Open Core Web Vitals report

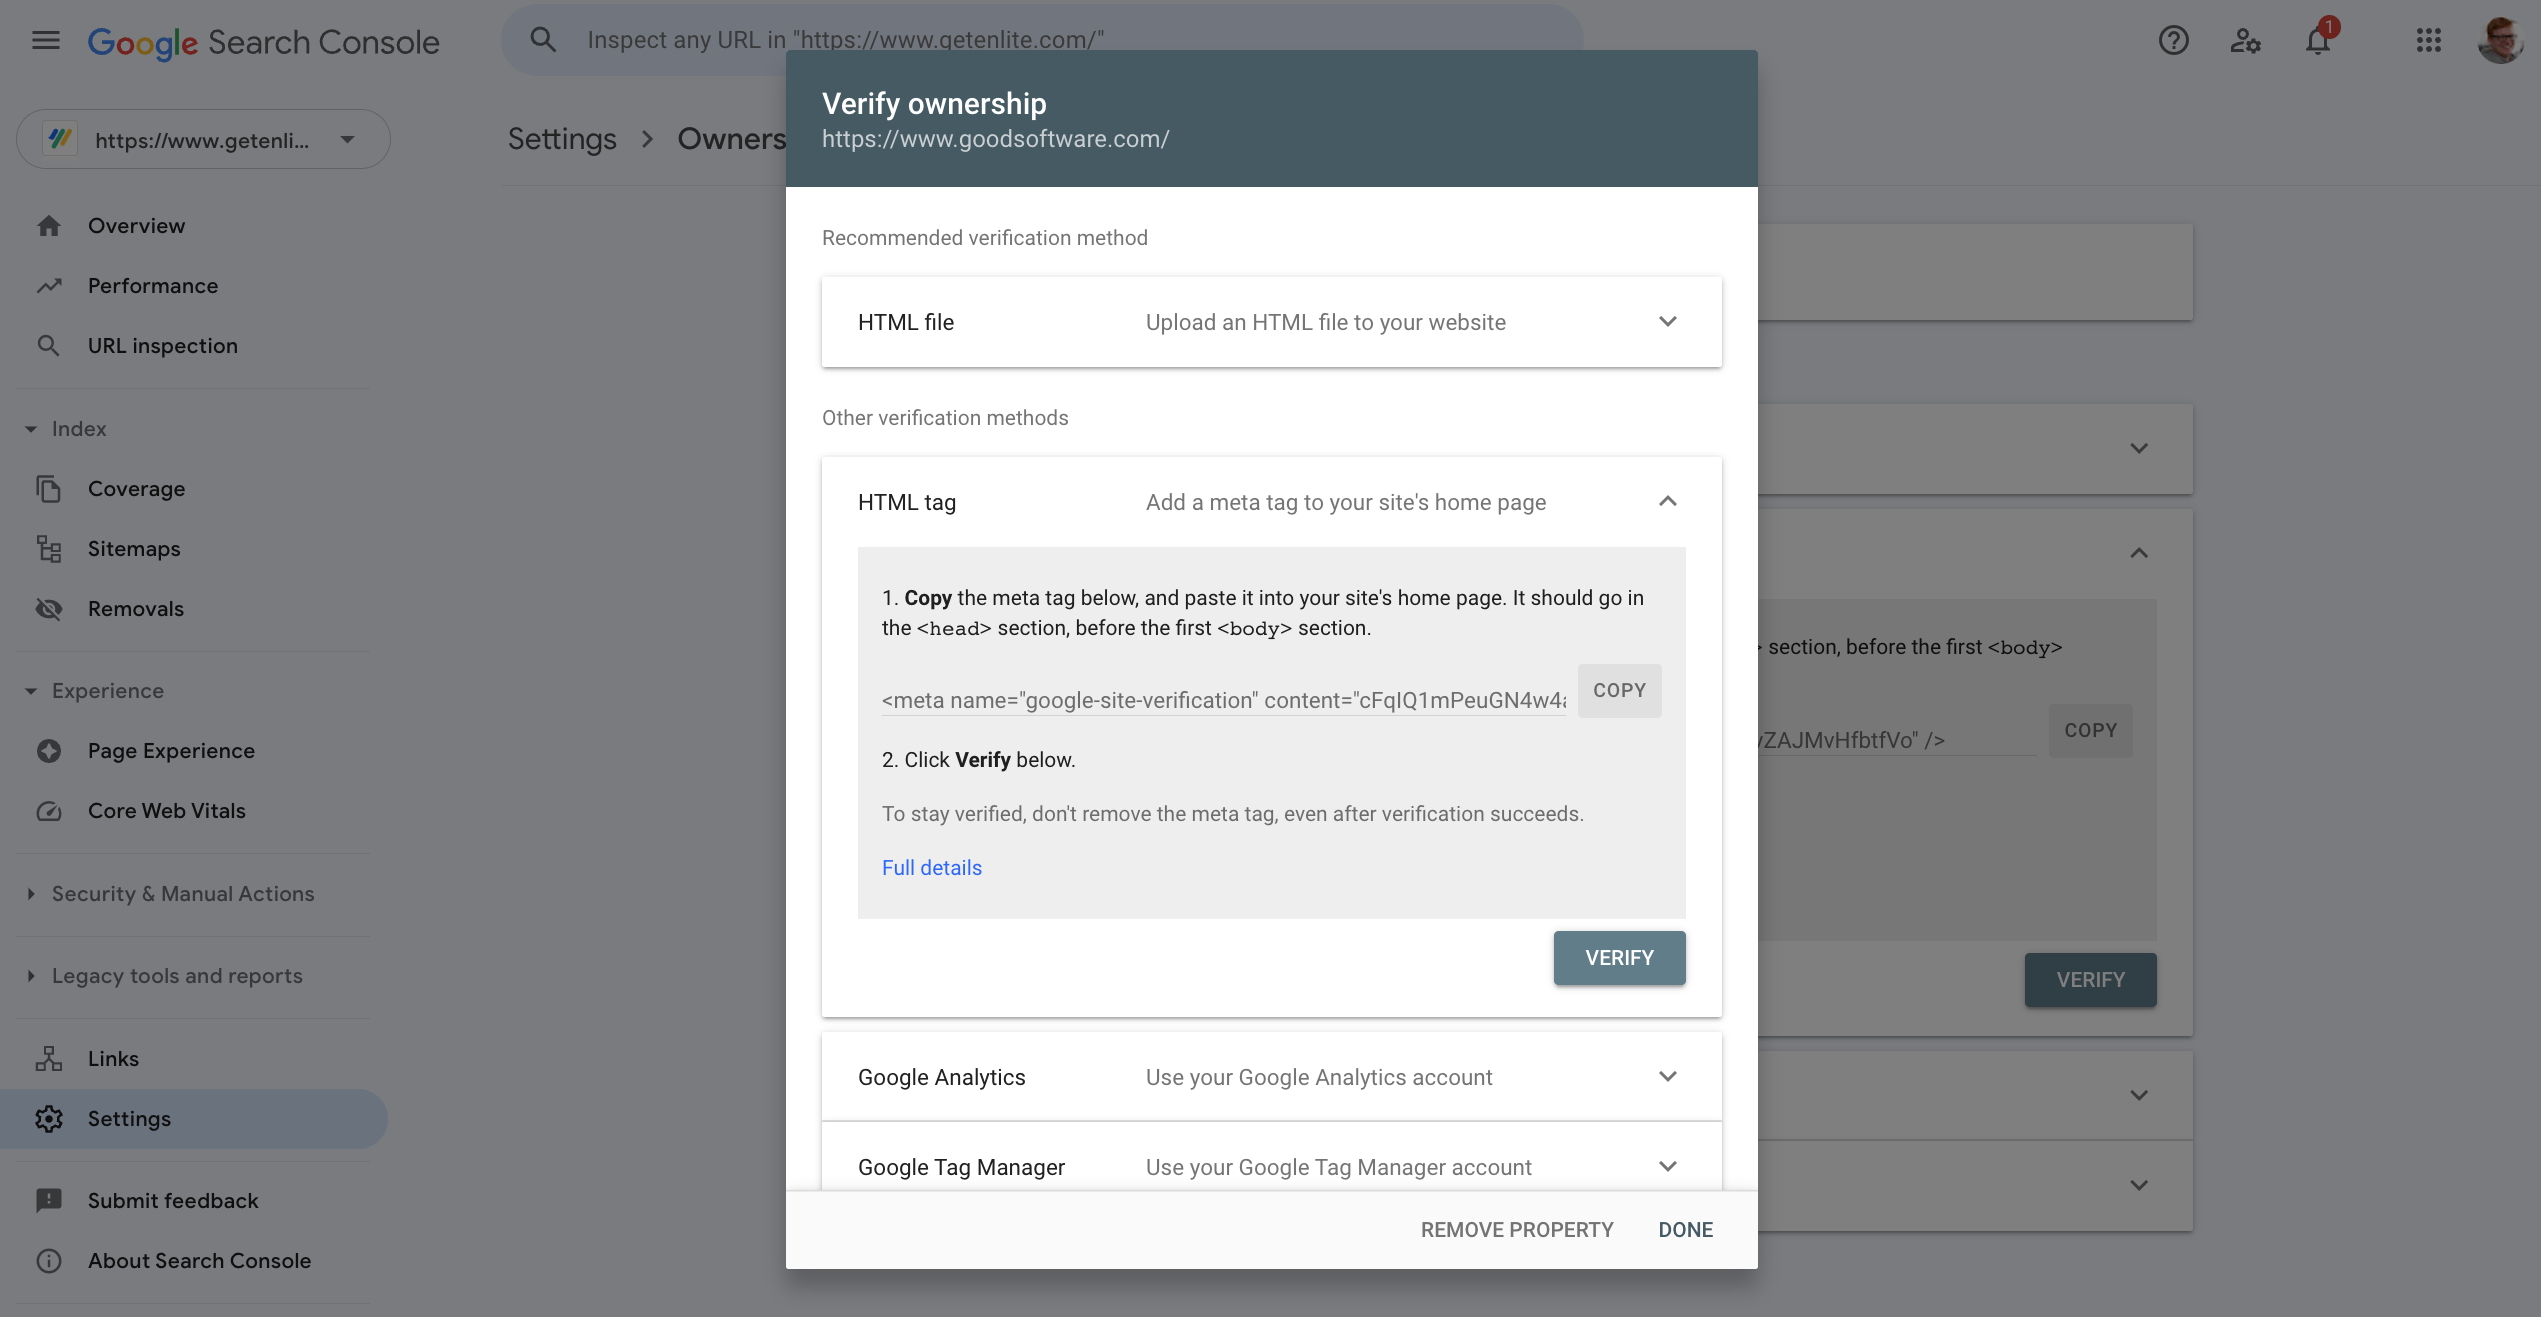[166, 811]
